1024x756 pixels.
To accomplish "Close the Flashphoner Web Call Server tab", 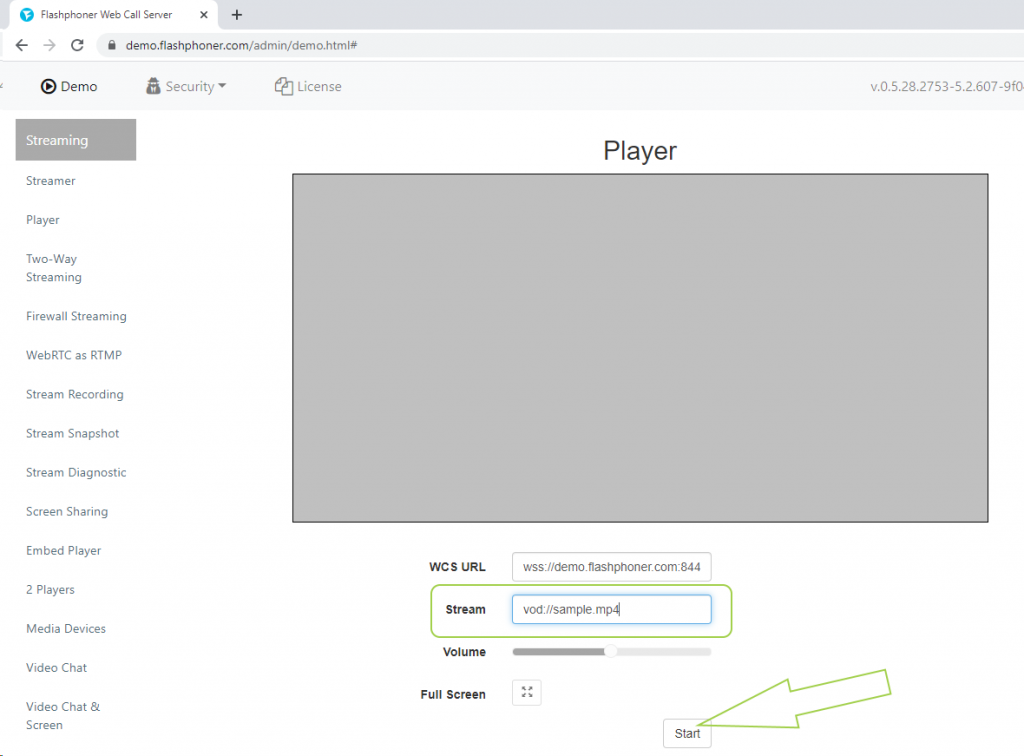I will tap(204, 14).
